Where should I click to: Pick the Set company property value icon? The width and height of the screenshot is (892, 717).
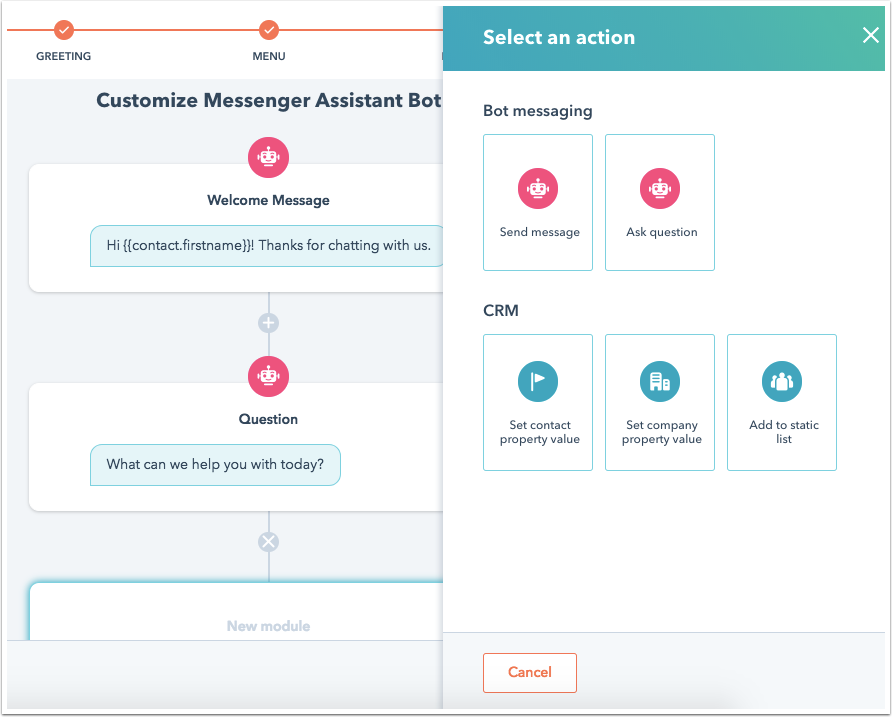pos(660,381)
